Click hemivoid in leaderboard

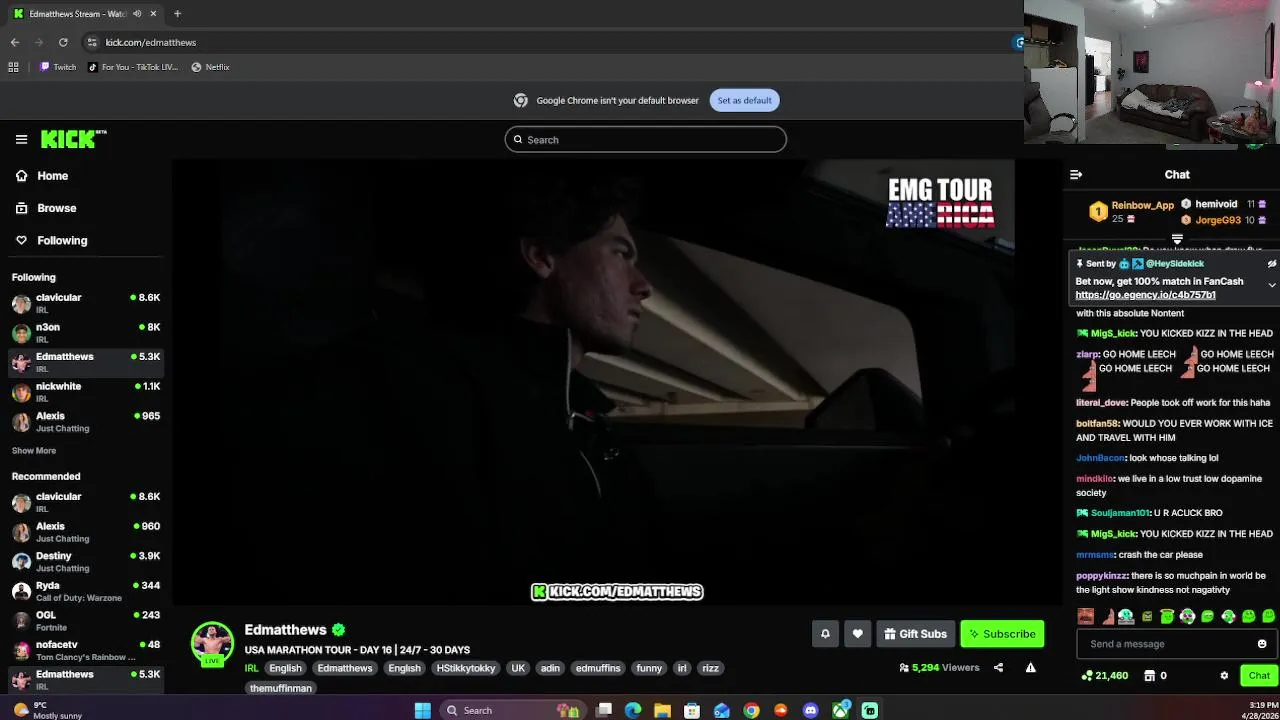[1216, 204]
